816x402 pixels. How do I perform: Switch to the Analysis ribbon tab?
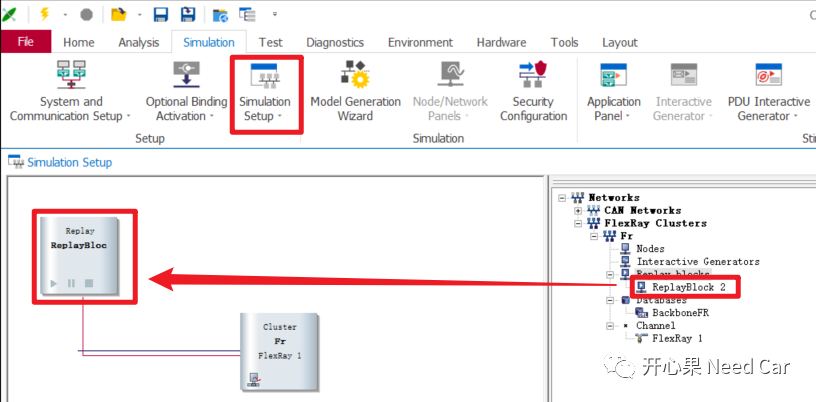coord(138,42)
